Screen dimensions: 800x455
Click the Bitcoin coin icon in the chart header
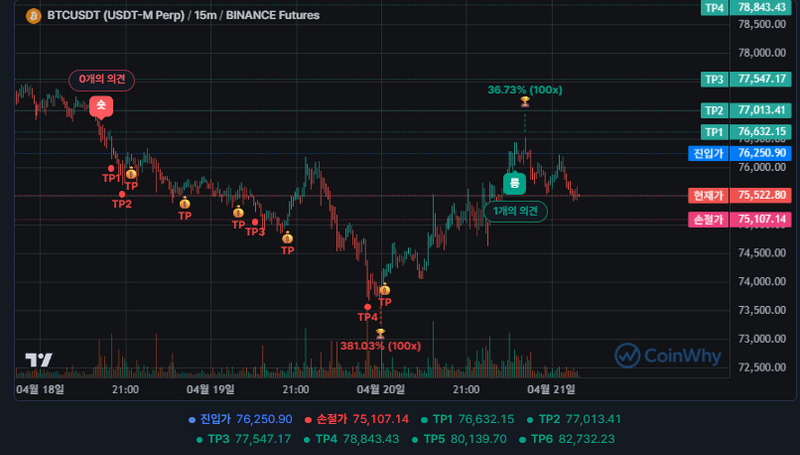click(x=33, y=17)
